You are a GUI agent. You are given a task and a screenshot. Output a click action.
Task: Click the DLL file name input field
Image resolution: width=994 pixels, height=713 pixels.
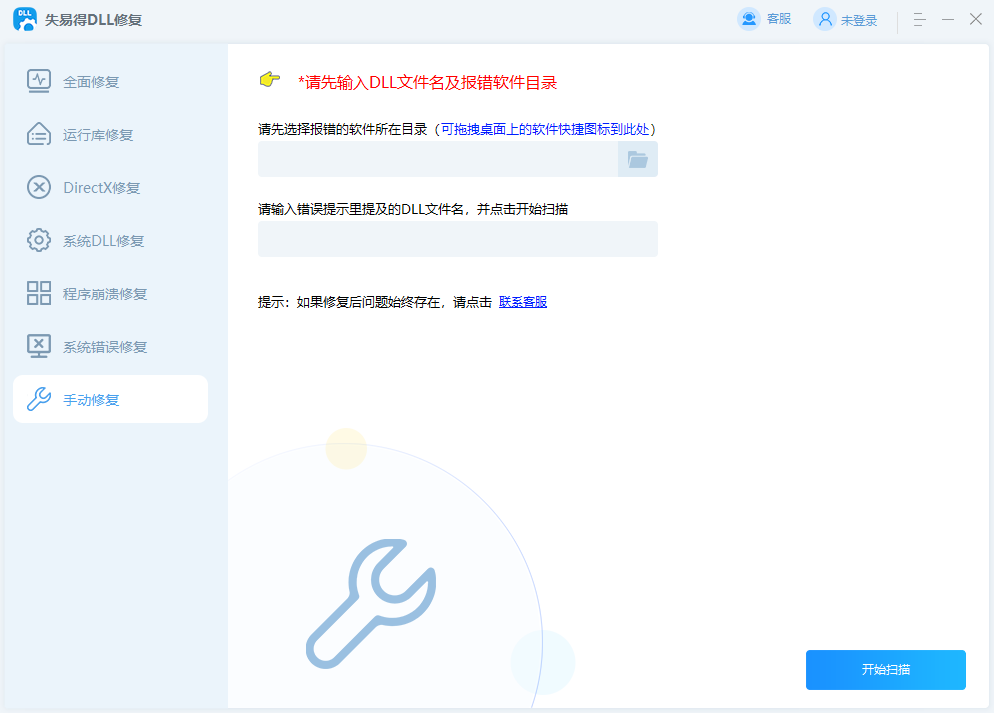tap(457, 239)
